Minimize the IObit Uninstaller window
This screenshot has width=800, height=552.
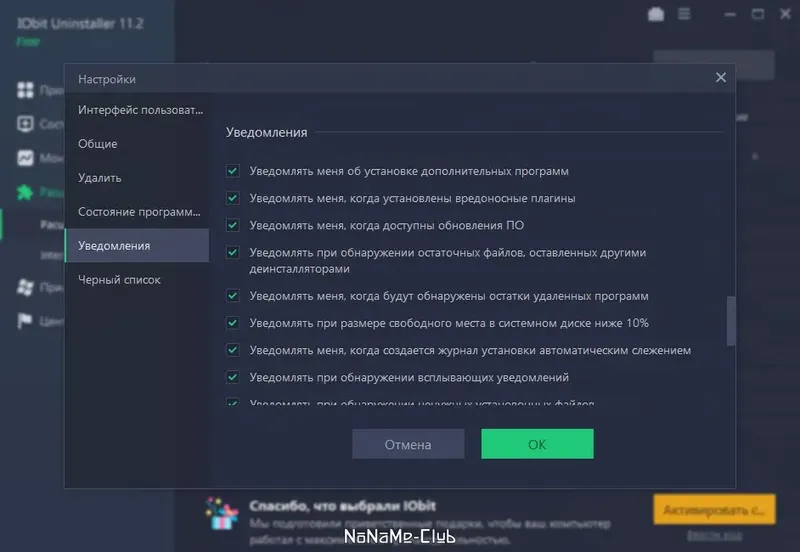(730, 14)
